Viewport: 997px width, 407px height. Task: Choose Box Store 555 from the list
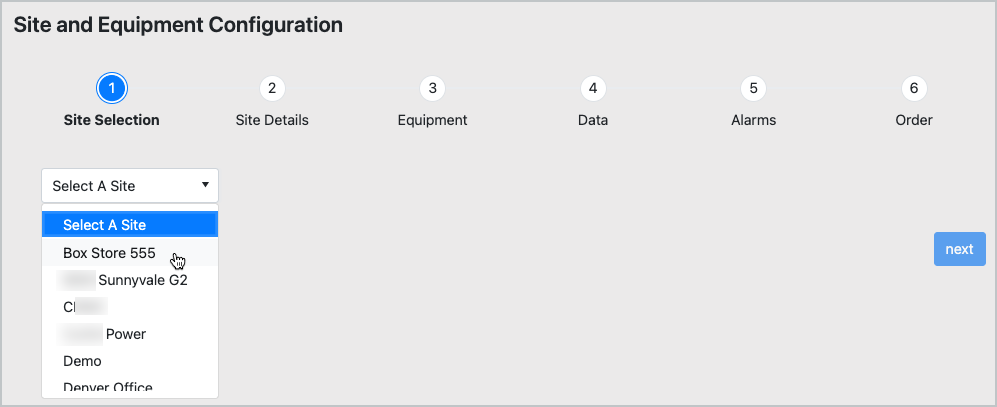pyautogui.click(x=109, y=253)
